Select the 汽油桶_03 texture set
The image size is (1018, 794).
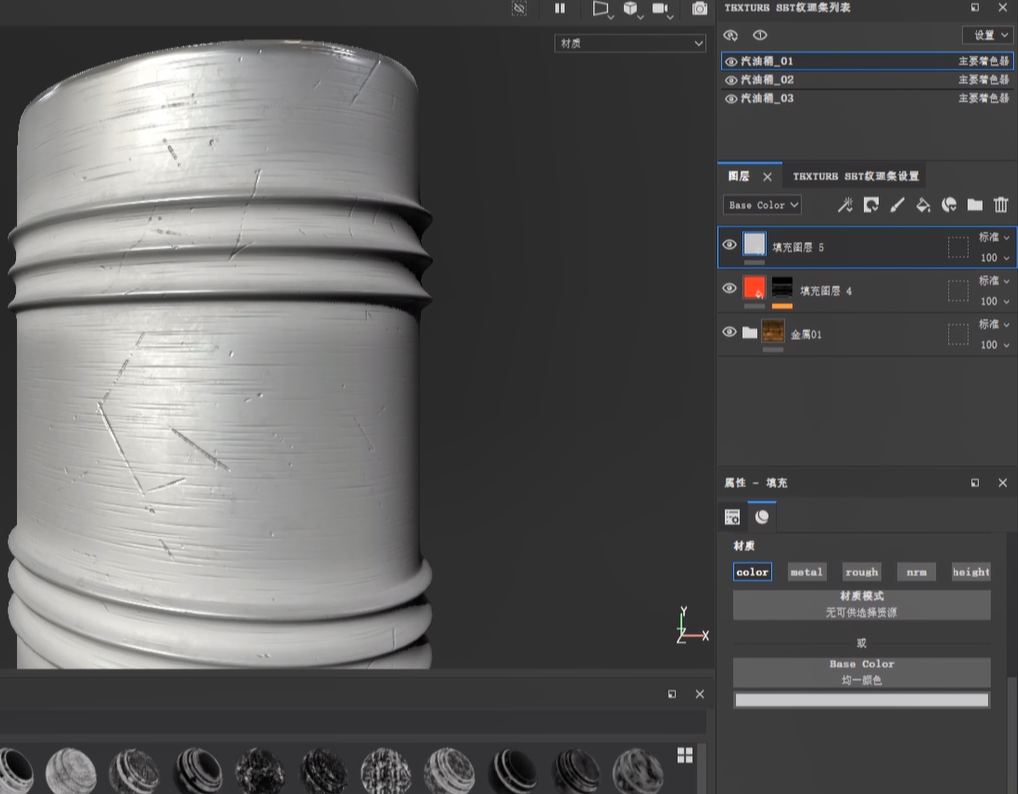coord(767,99)
